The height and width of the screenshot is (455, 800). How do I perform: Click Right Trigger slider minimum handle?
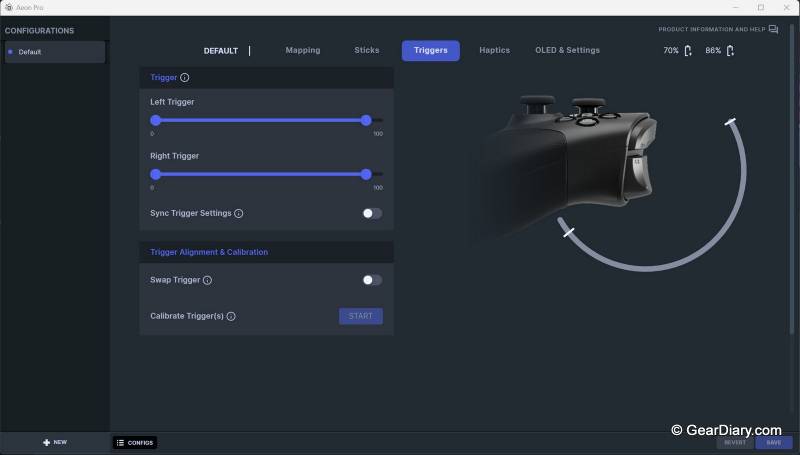click(x=156, y=174)
